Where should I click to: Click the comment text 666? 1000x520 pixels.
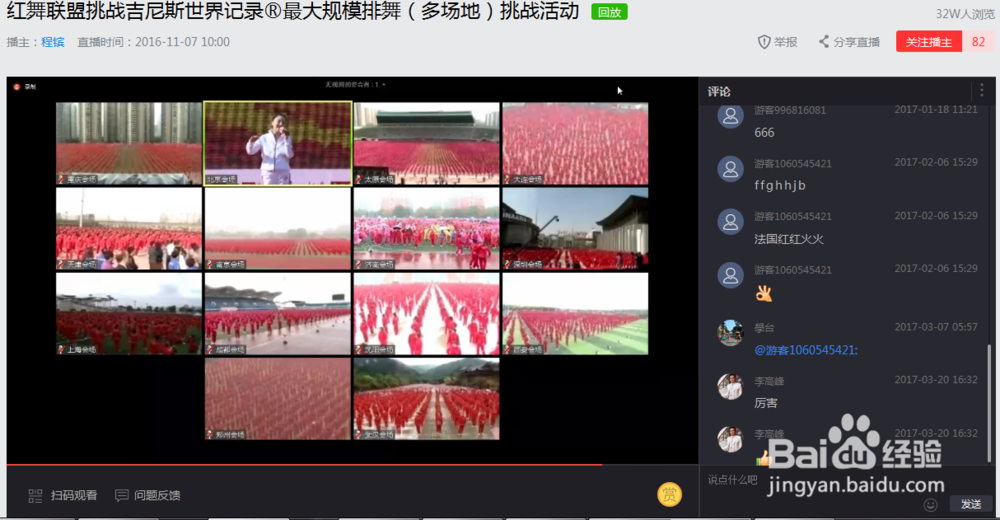point(764,133)
